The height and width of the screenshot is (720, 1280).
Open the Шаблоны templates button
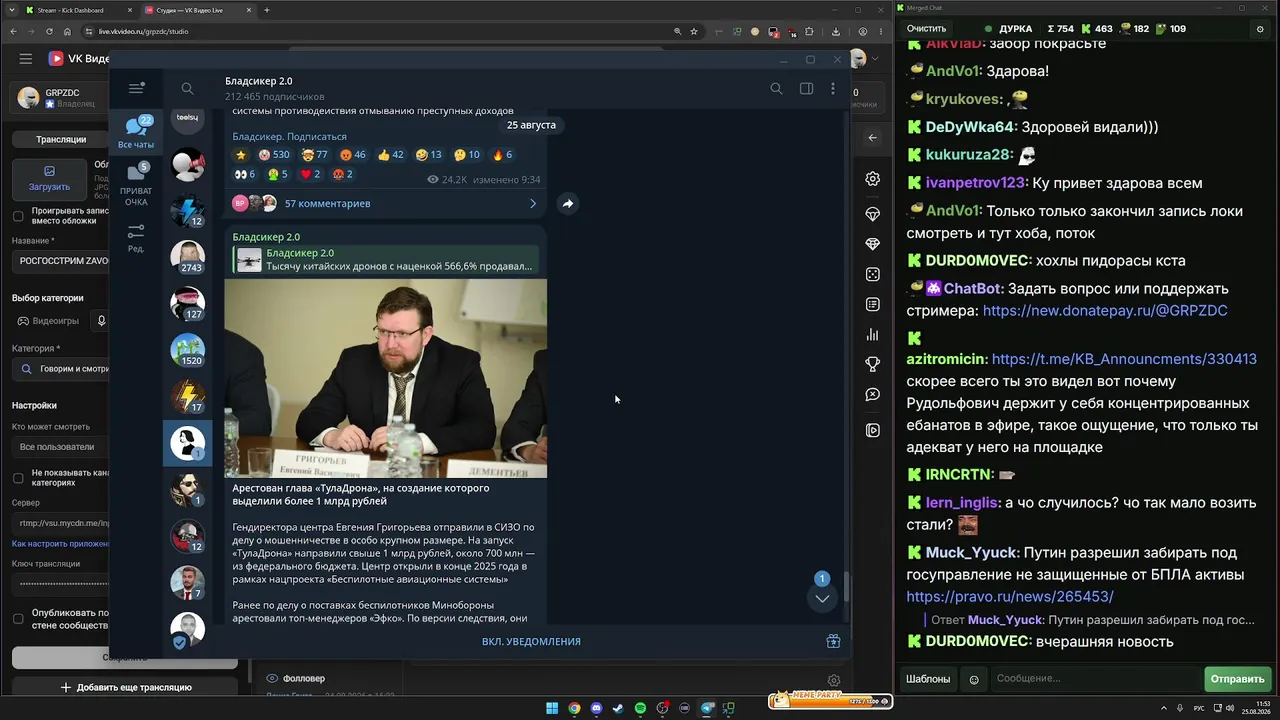tap(928, 679)
